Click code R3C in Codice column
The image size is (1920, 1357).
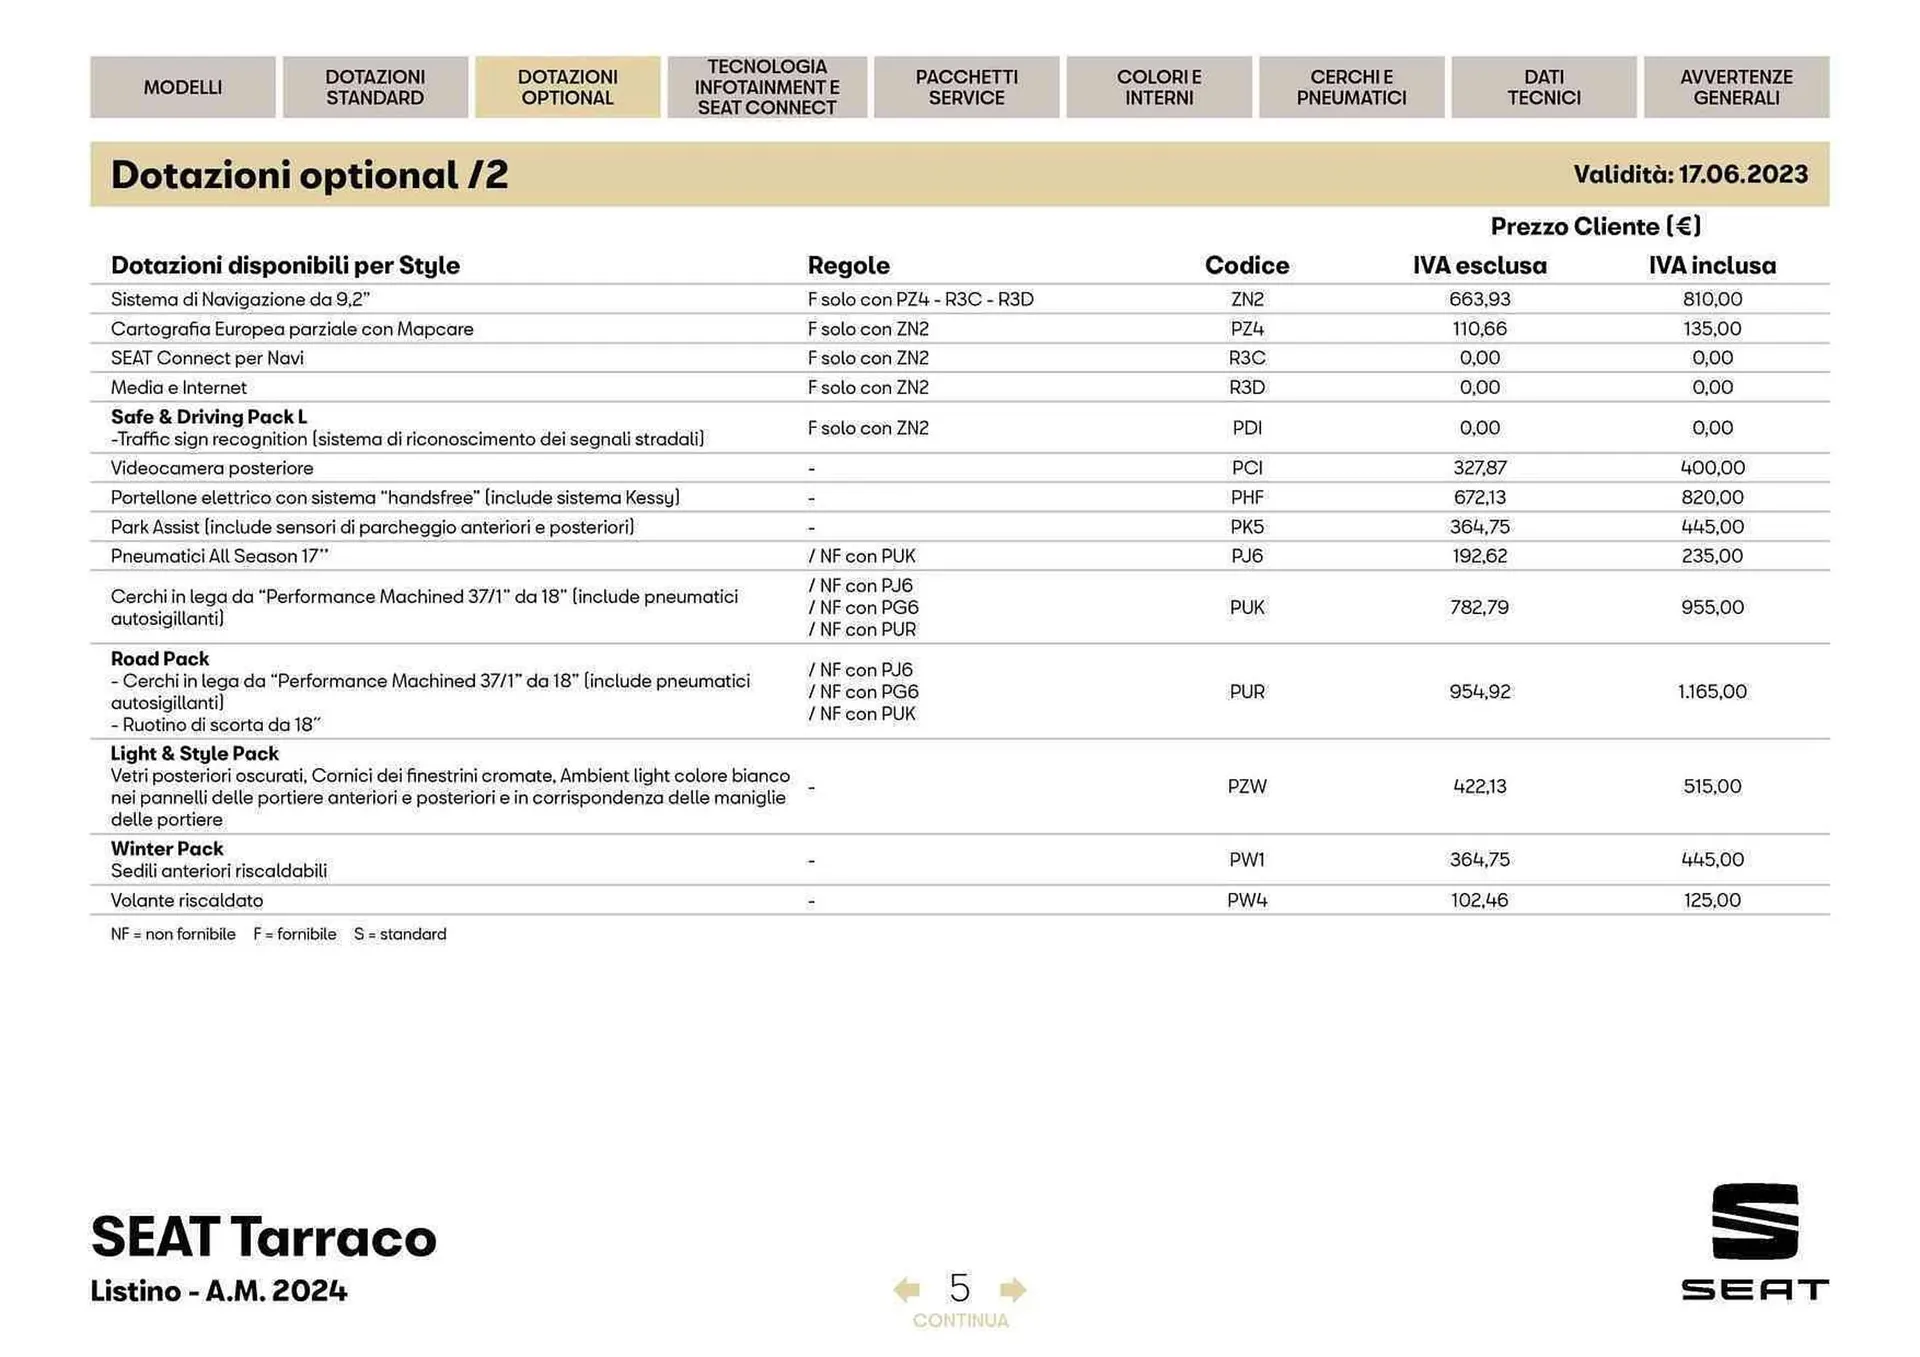[1247, 358]
